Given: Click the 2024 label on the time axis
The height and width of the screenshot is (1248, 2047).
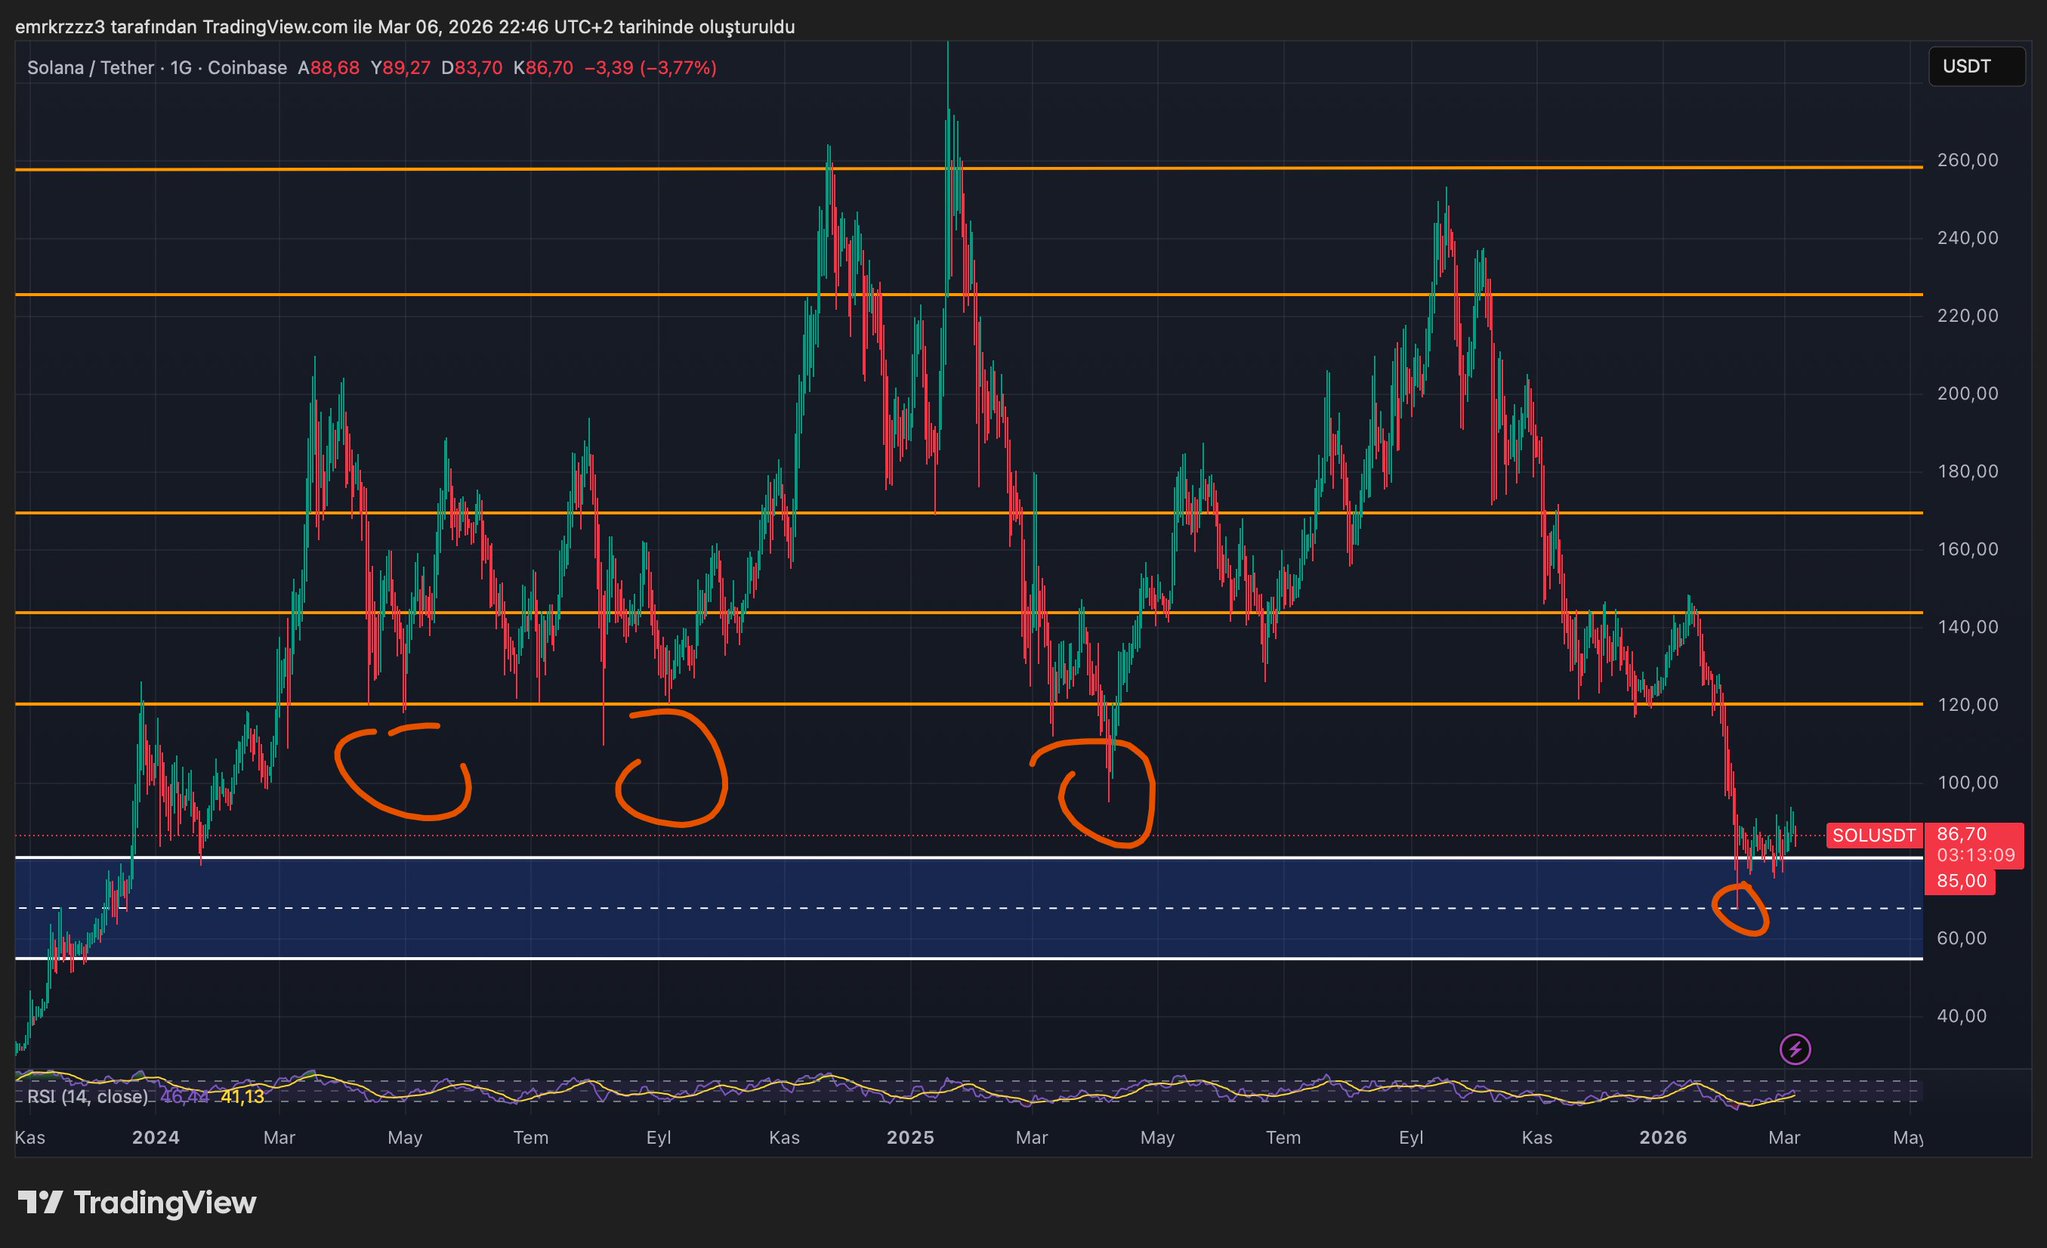Looking at the screenshot, I should coord(156,1137).
